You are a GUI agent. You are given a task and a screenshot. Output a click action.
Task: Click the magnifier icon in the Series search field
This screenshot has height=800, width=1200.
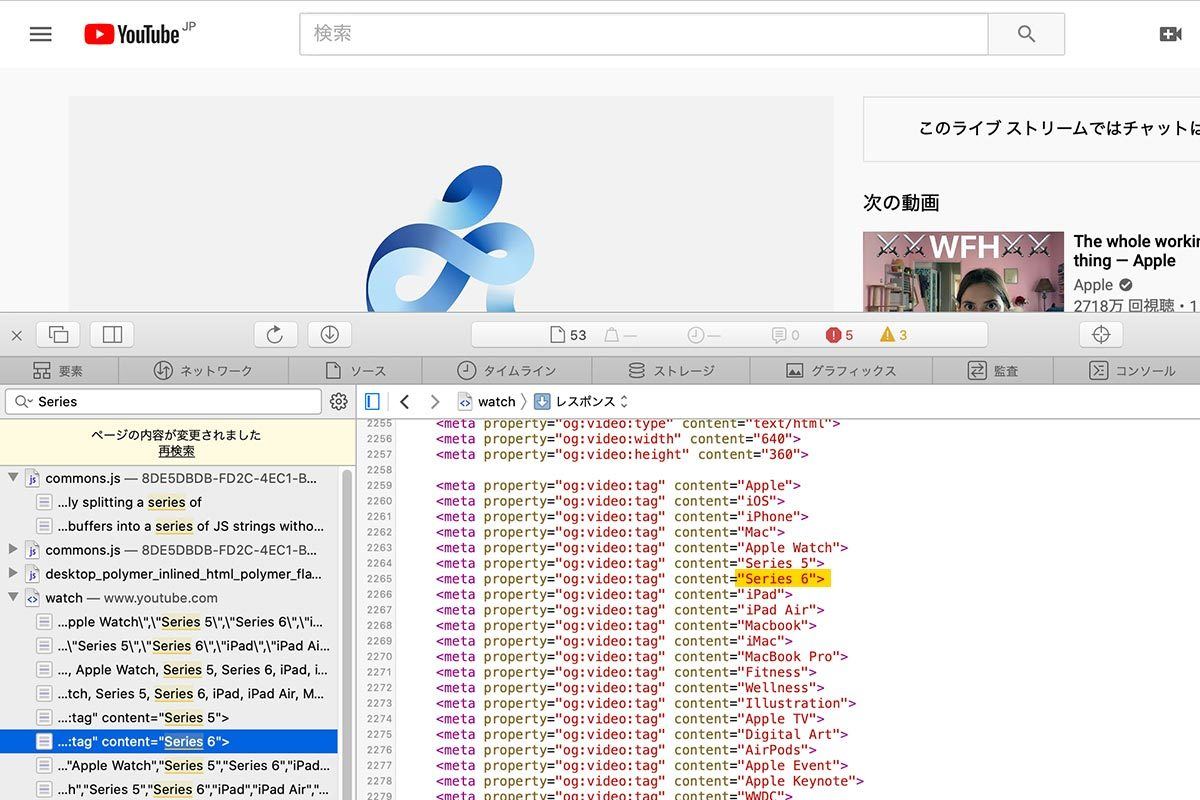[x=22, y=401]
